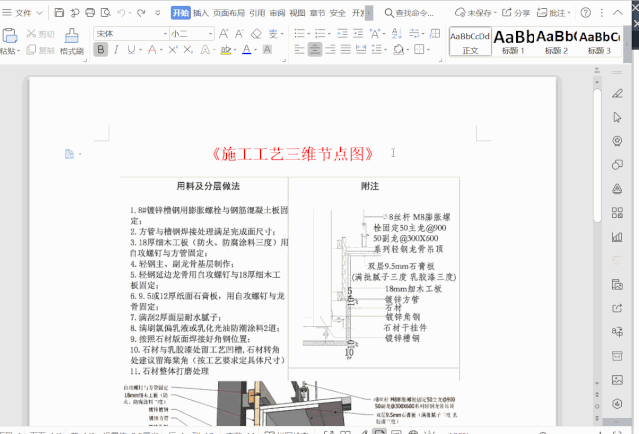The image size is (639, 434).
Task: Toggle character shading A button
Action: tap(267, 50)
